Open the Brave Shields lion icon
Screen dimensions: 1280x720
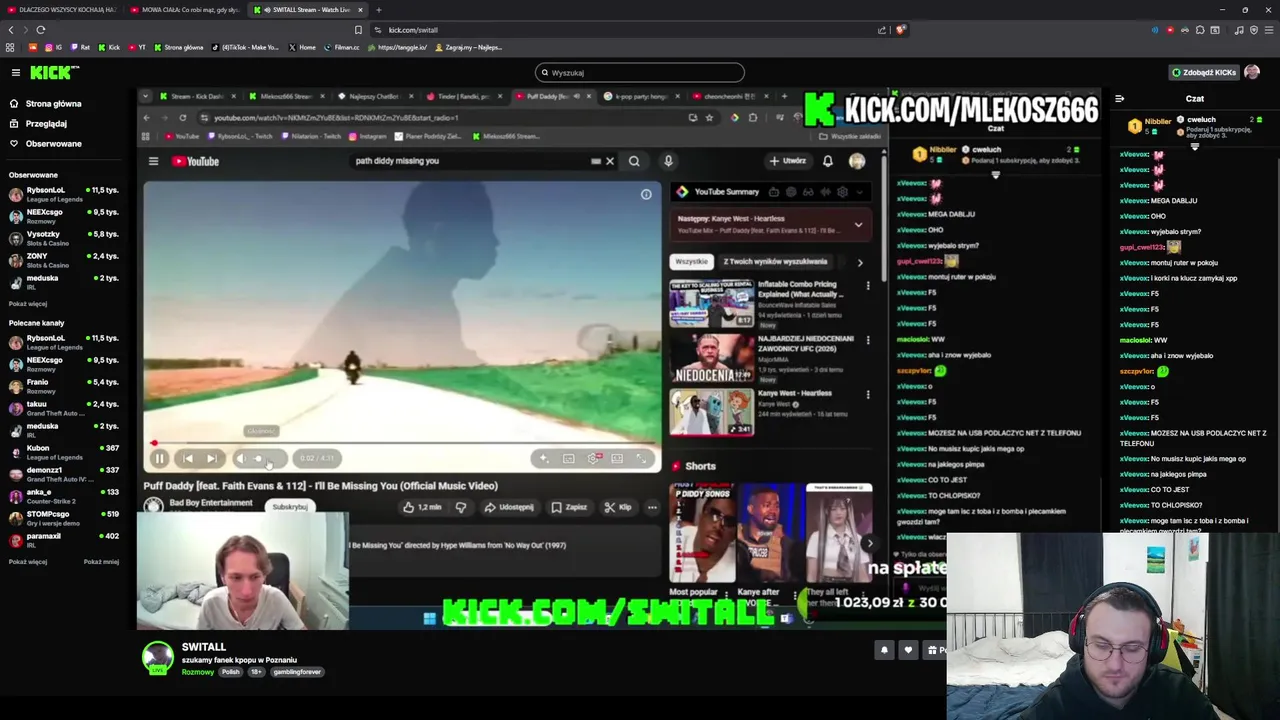[900, 30]
